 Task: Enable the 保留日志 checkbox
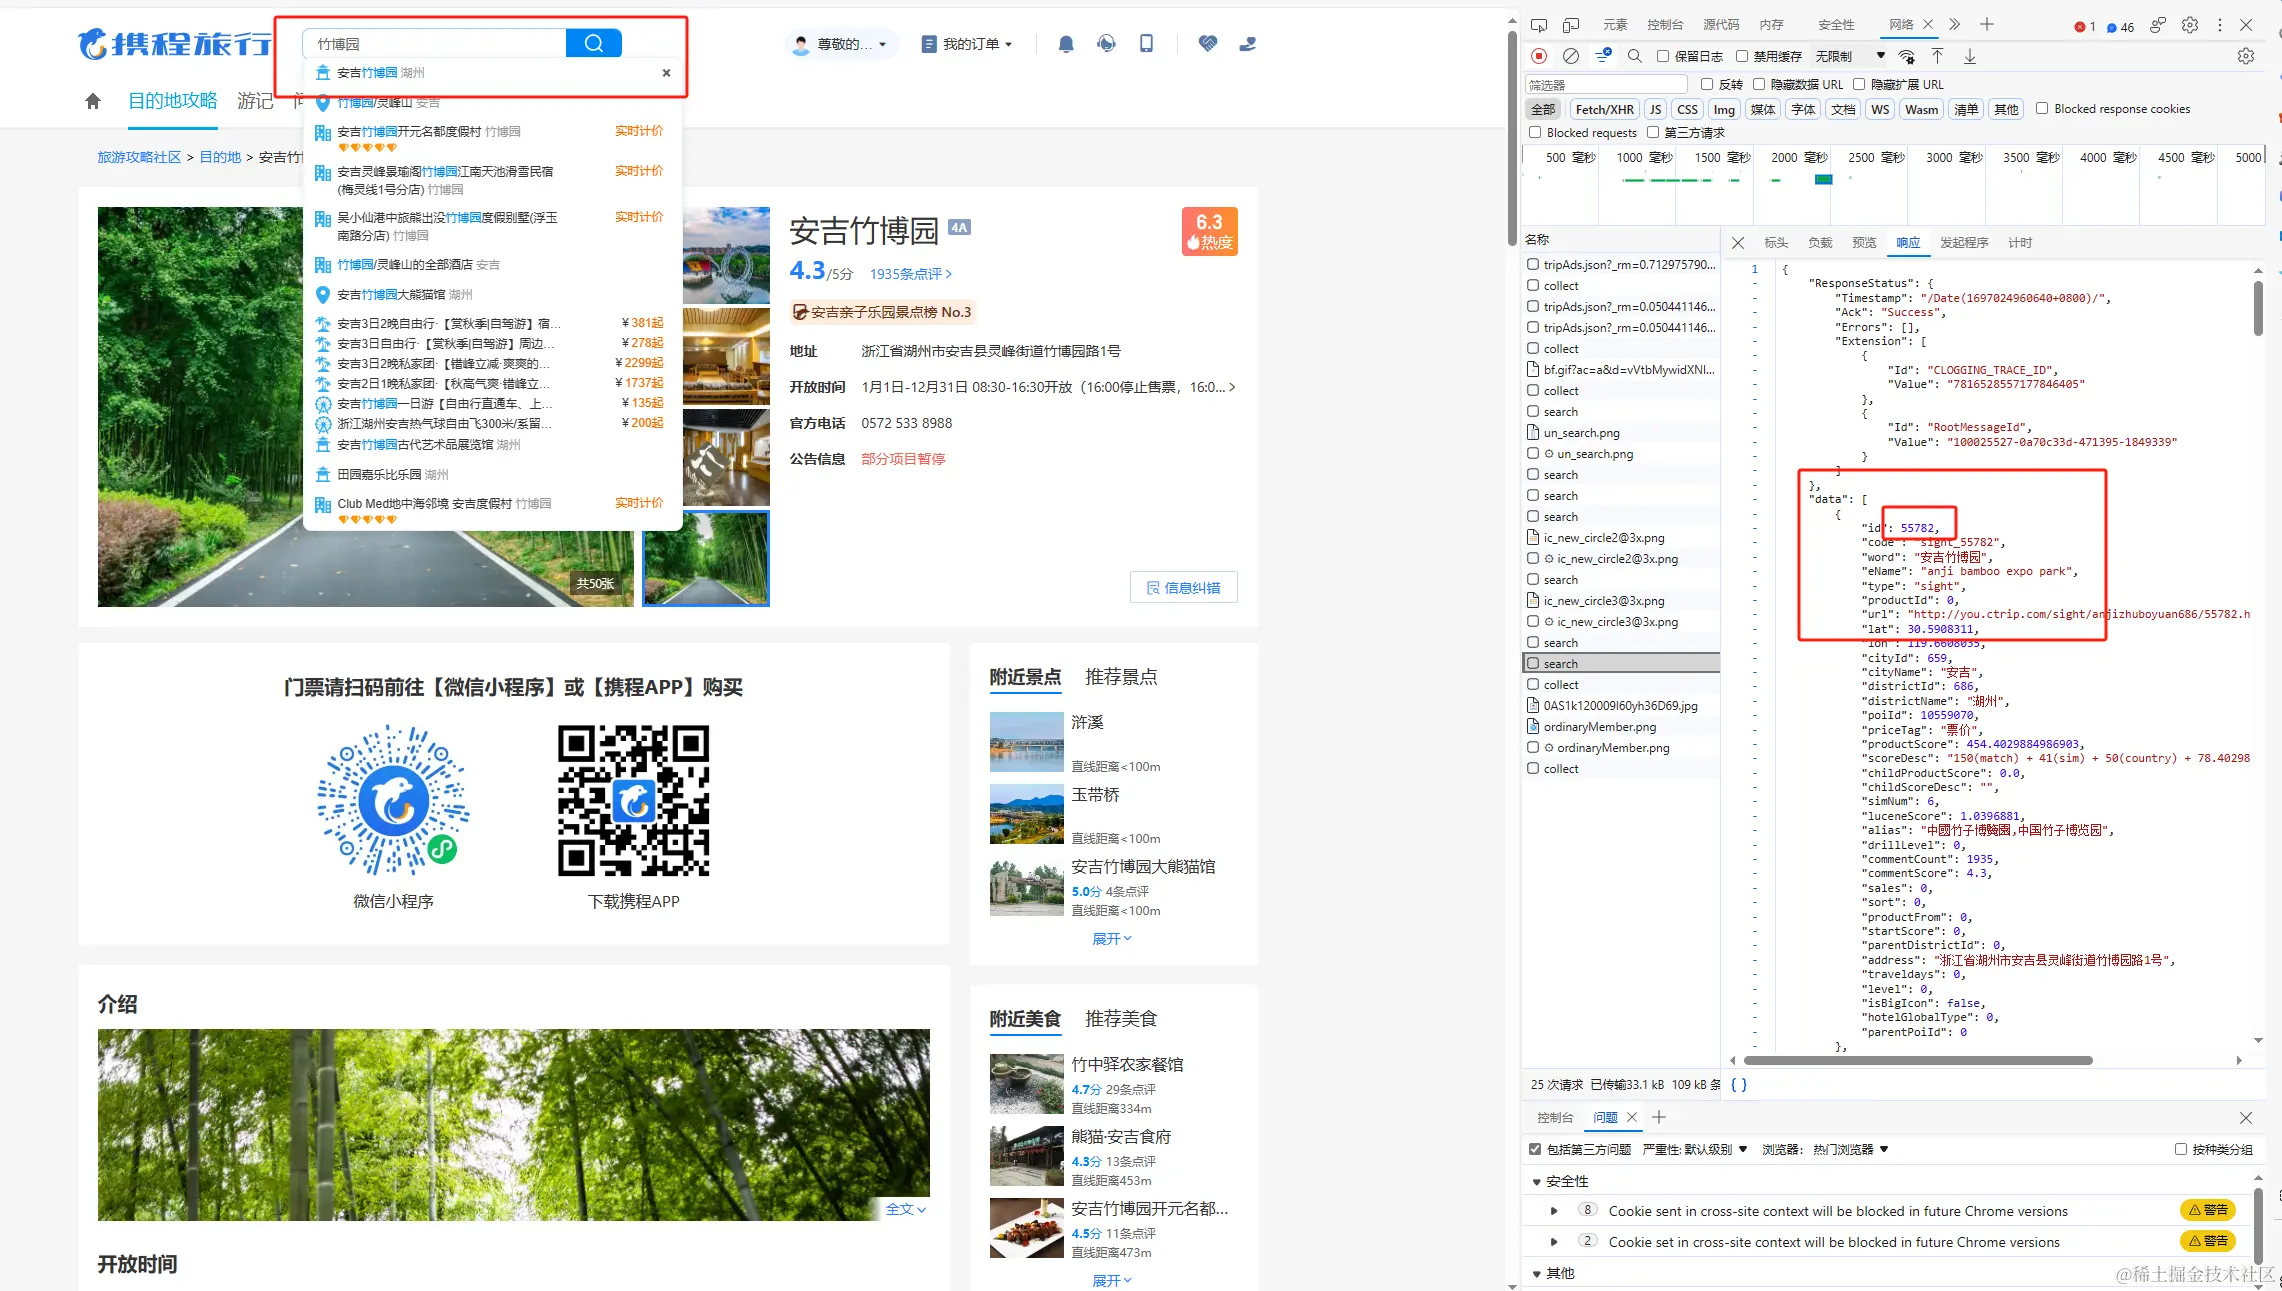click(1663, 56)
